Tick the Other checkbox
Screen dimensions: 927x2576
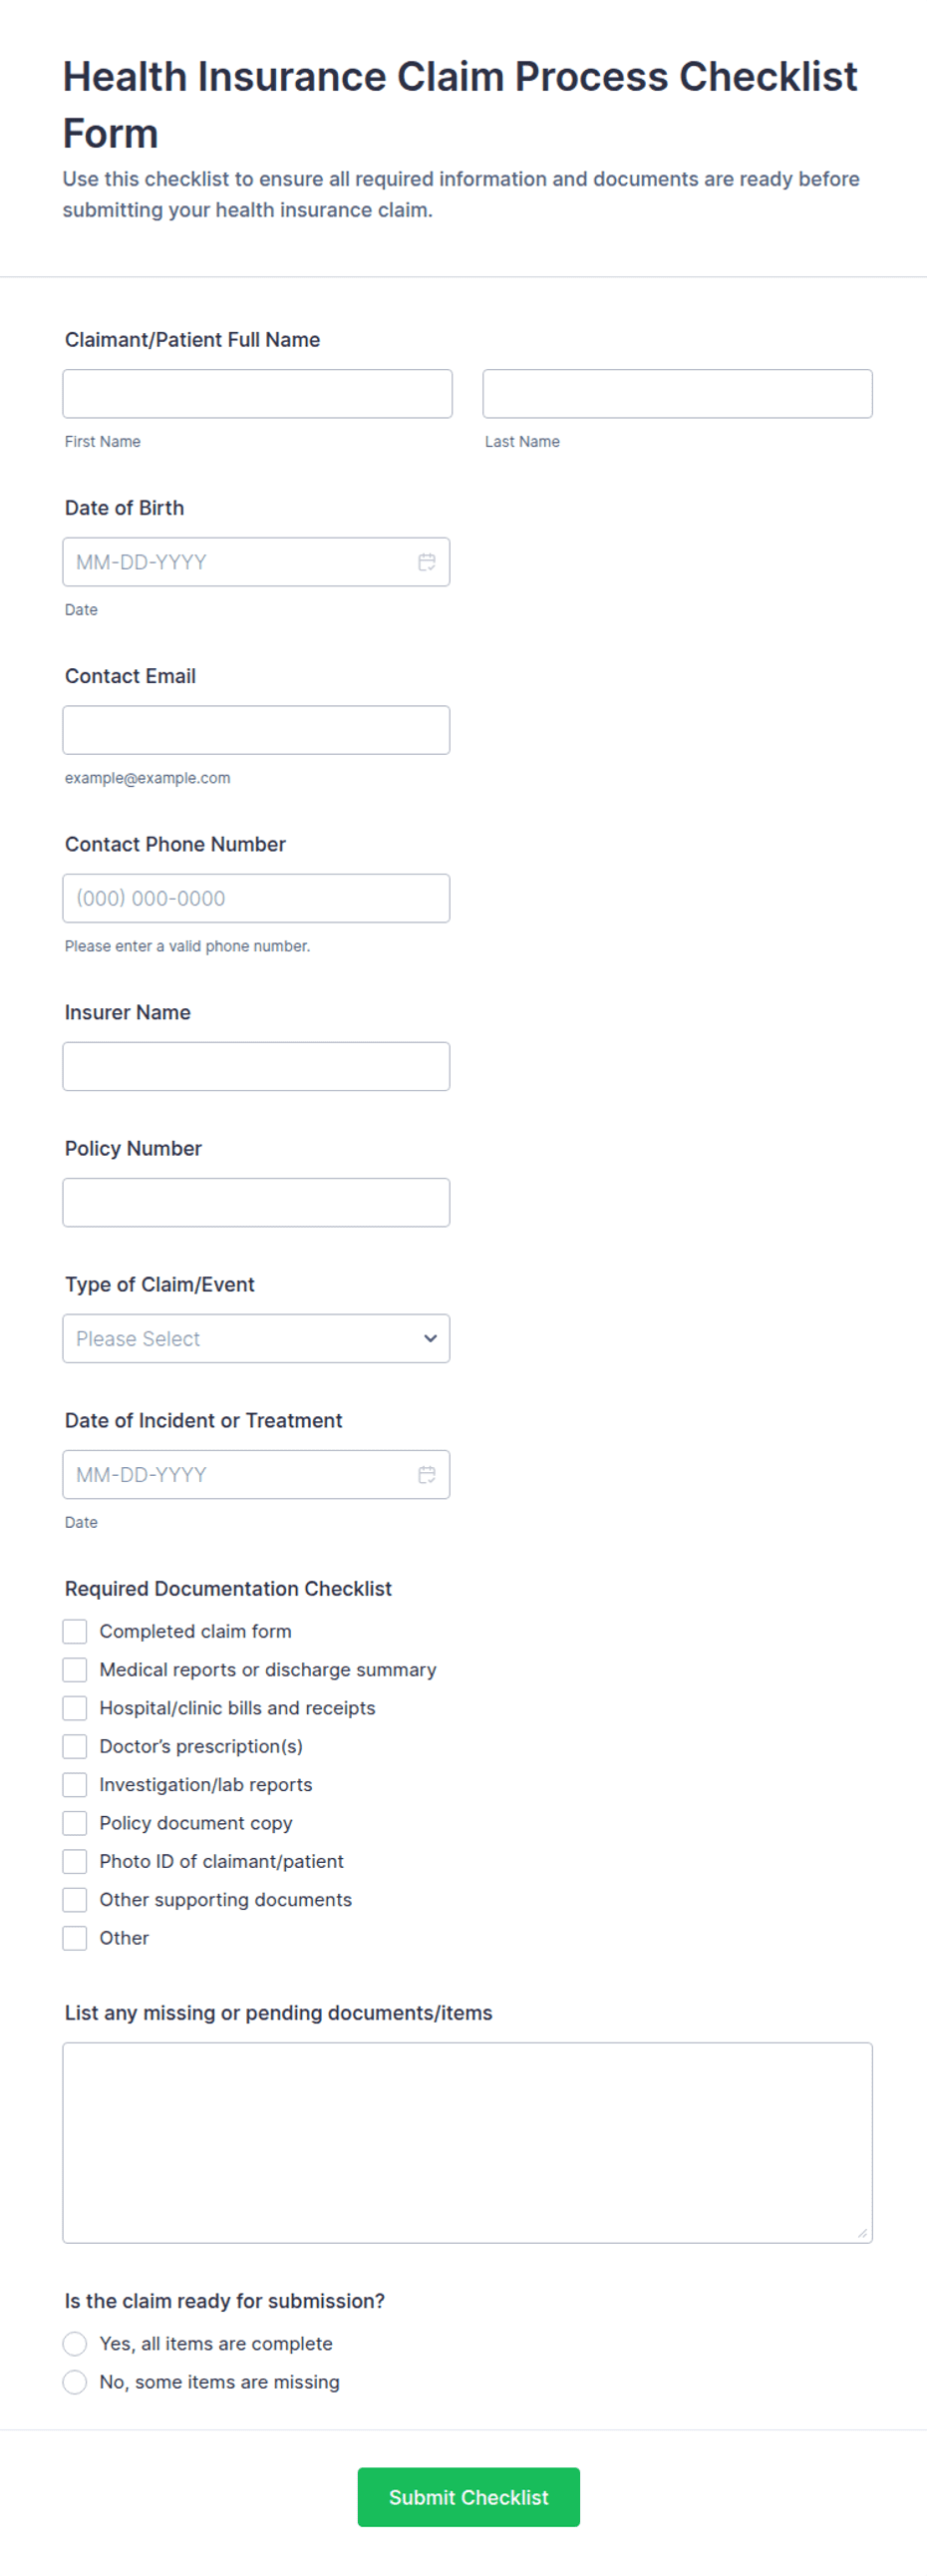75,1938
